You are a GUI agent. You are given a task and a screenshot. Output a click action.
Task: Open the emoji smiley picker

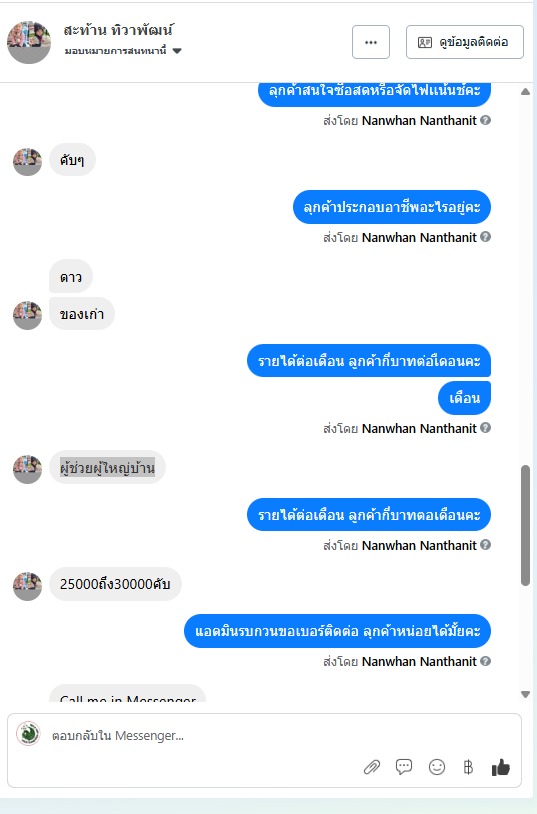tap(437, 767)
